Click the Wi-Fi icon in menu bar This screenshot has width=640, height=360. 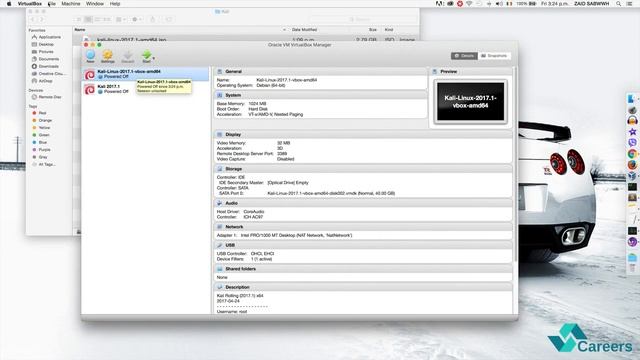click(x=469, y=4)
